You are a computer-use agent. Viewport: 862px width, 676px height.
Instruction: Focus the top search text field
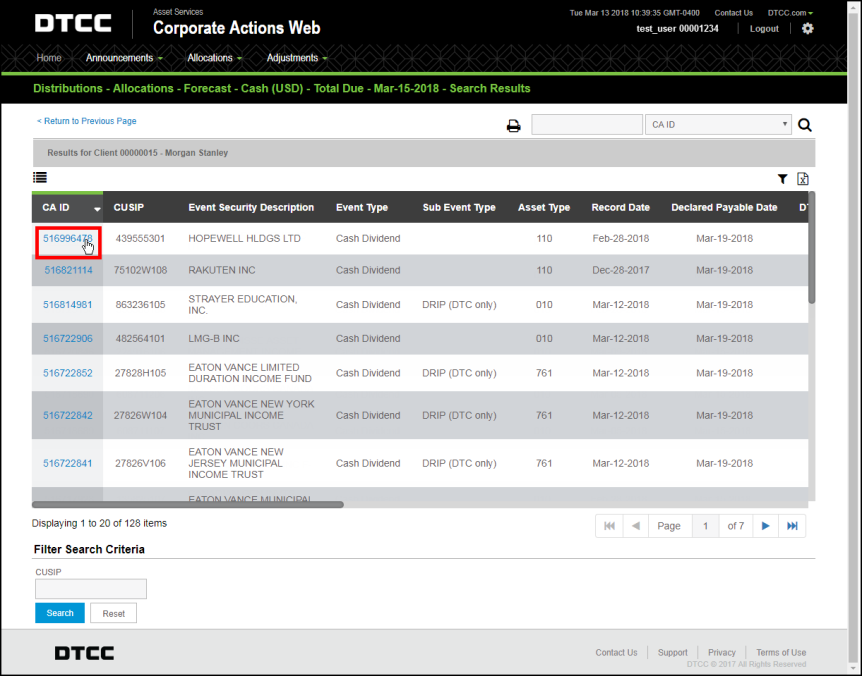click(587, 125)
